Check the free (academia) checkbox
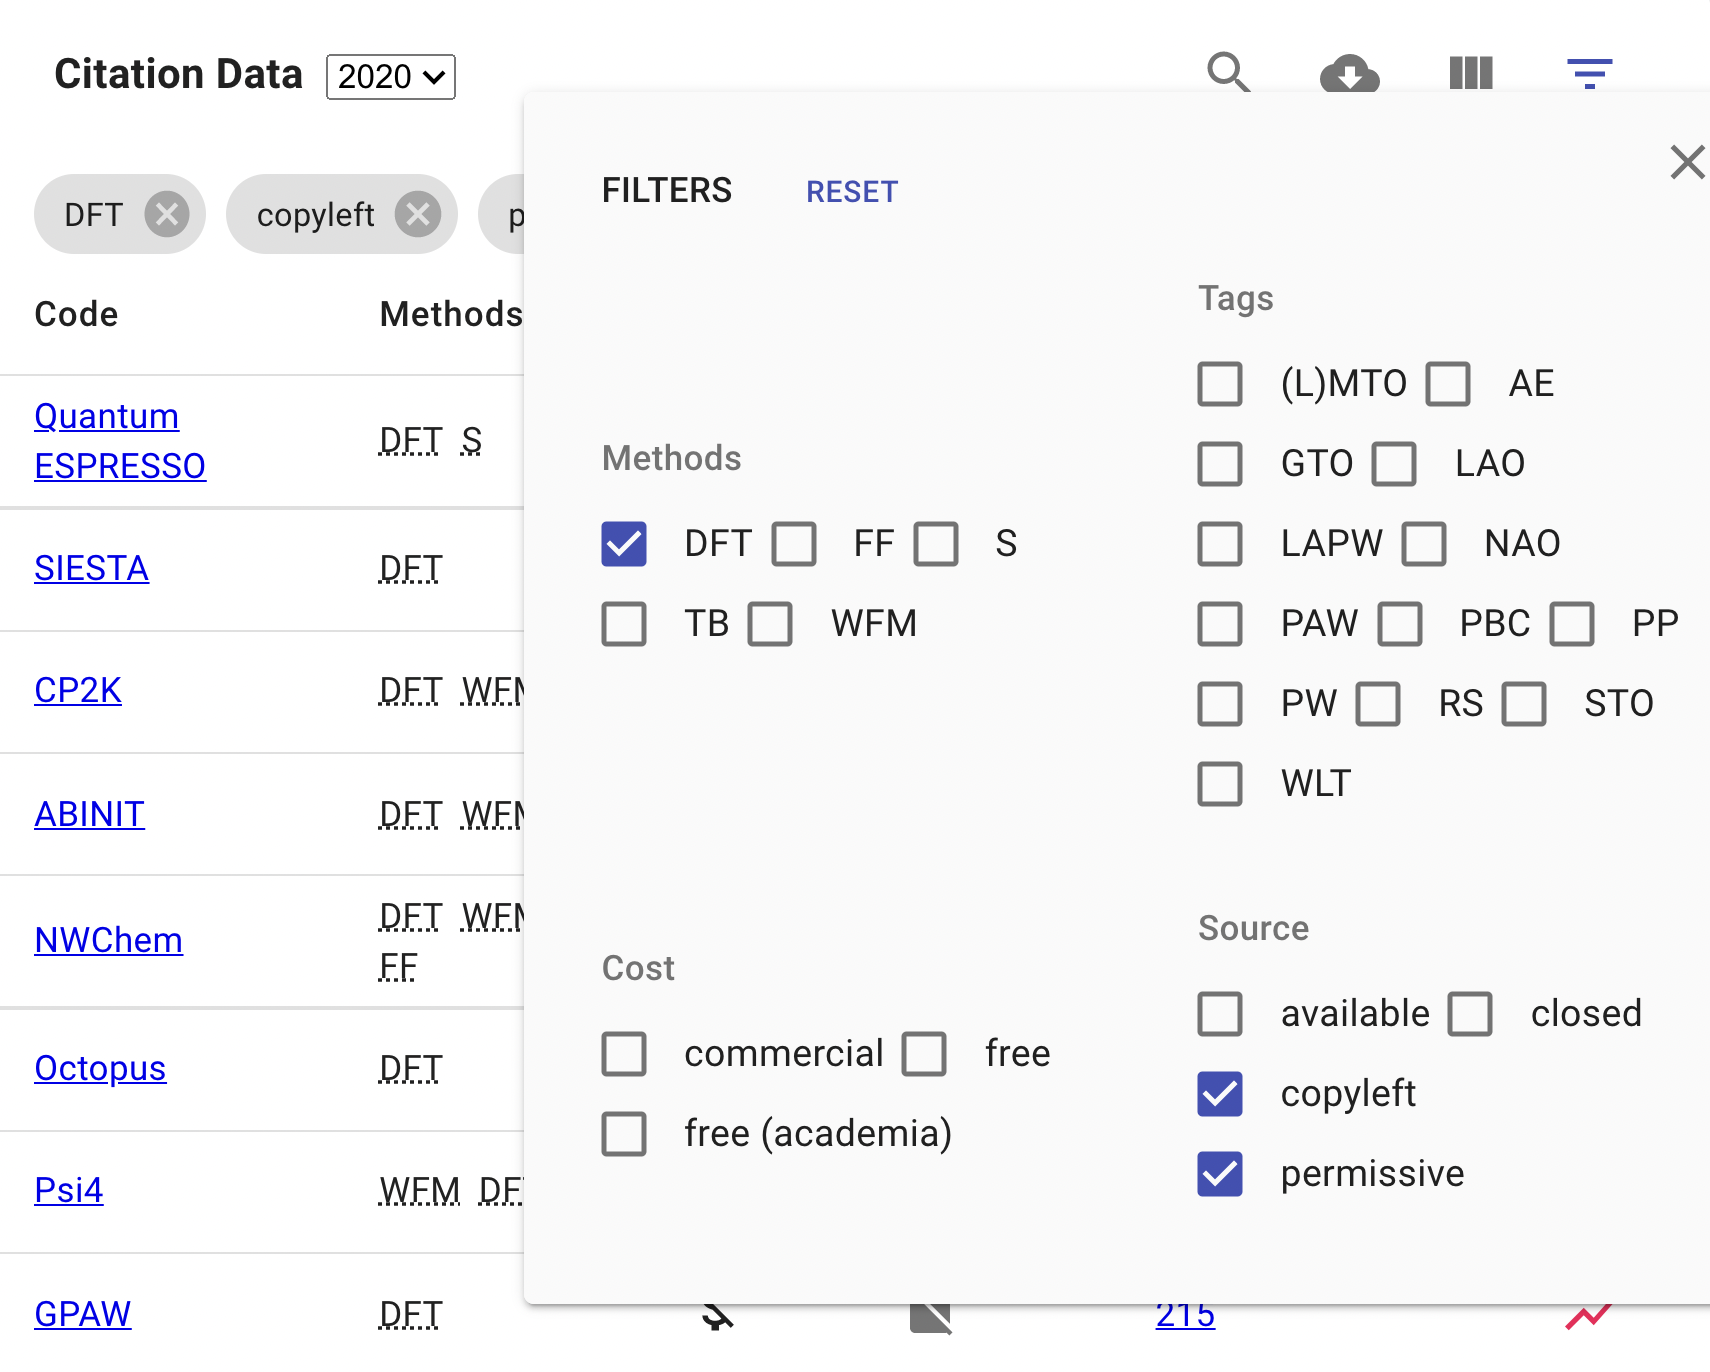 (624, 1134)
